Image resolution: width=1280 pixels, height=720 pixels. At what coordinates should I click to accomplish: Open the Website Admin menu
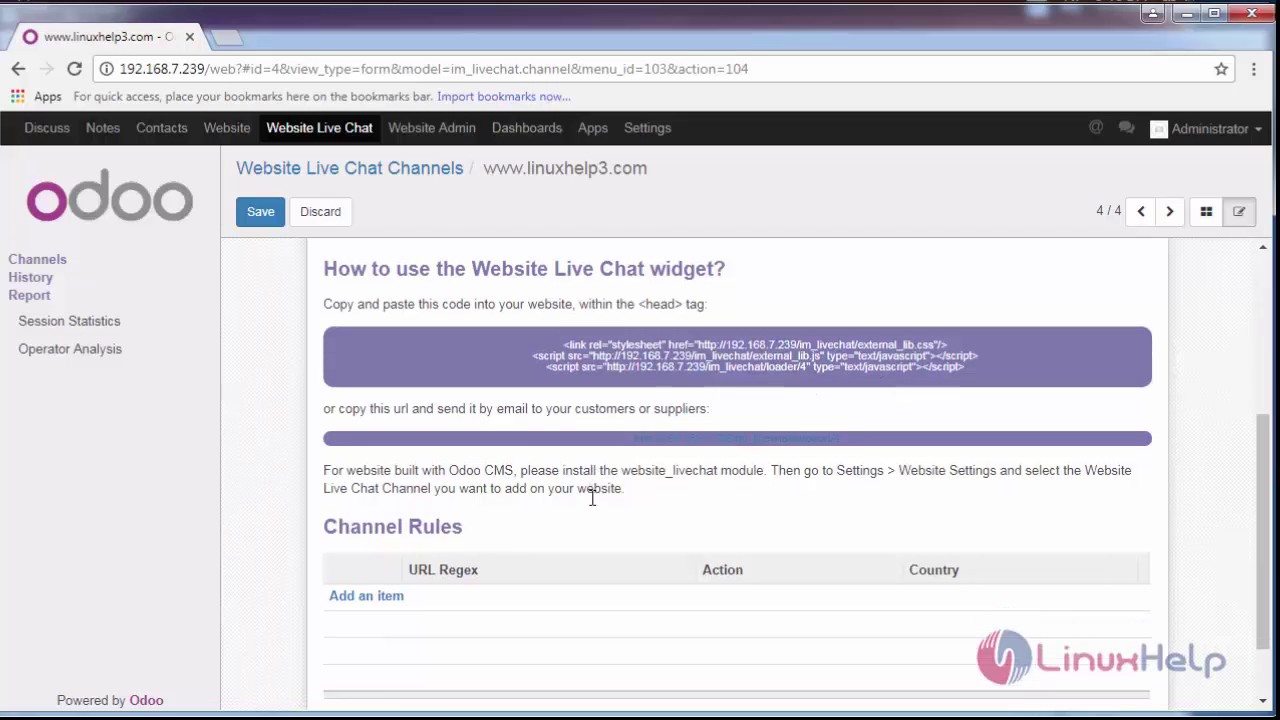pos(432,128)
